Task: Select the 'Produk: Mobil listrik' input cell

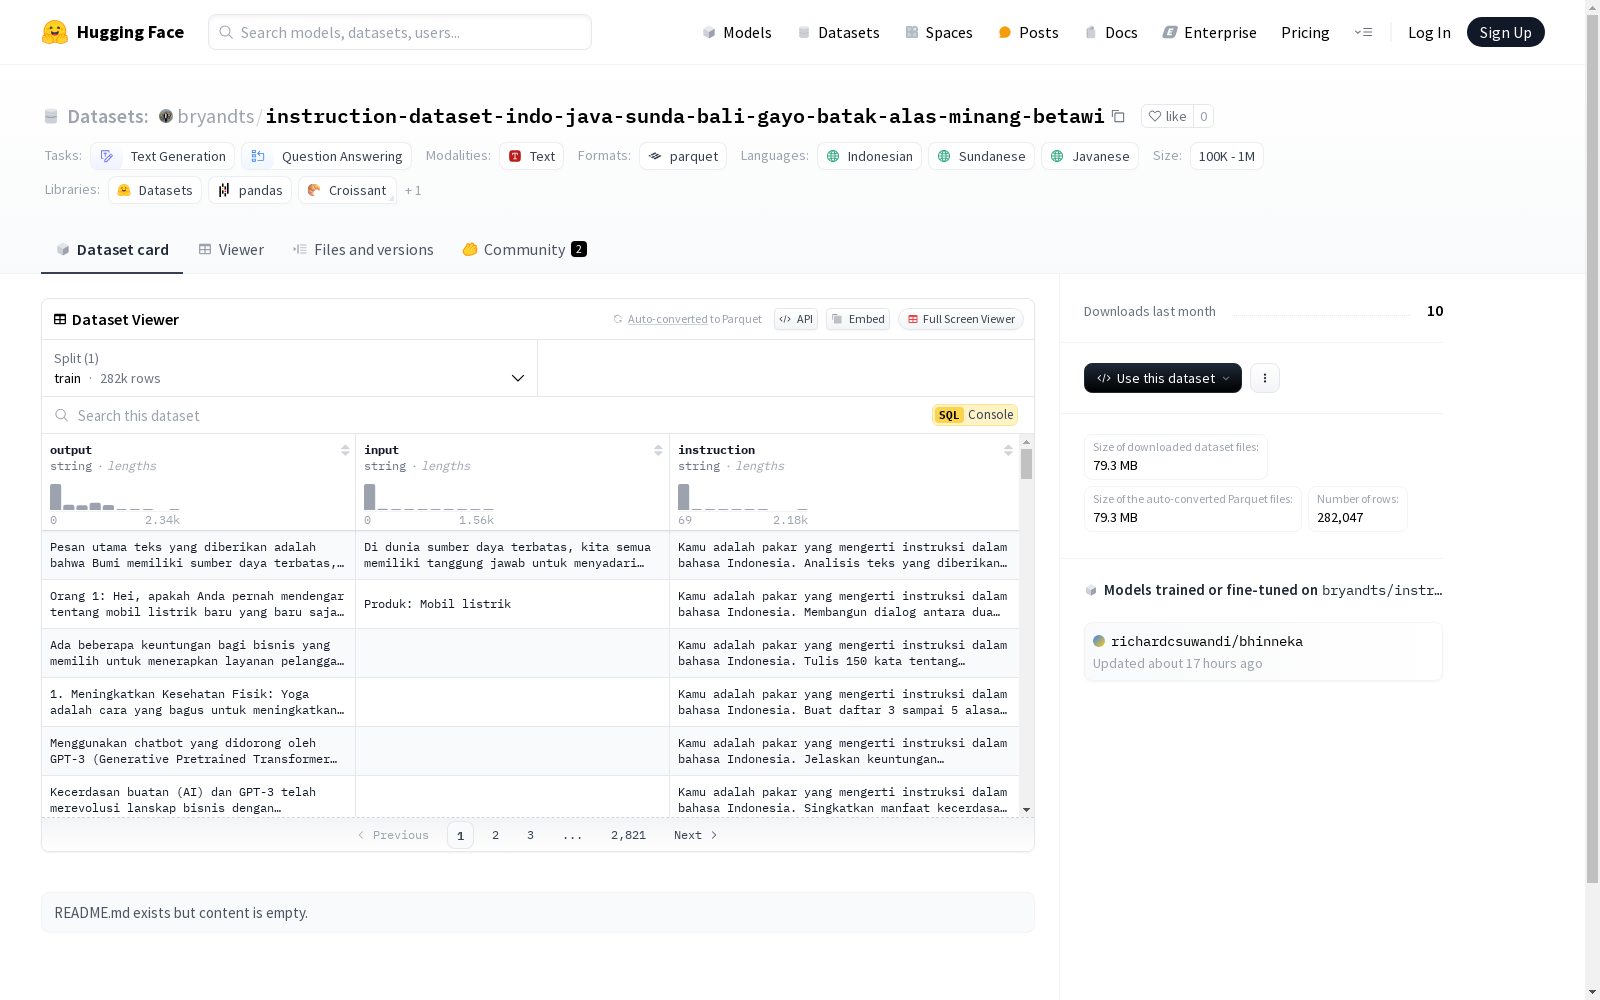Action: tap(512, 604)
